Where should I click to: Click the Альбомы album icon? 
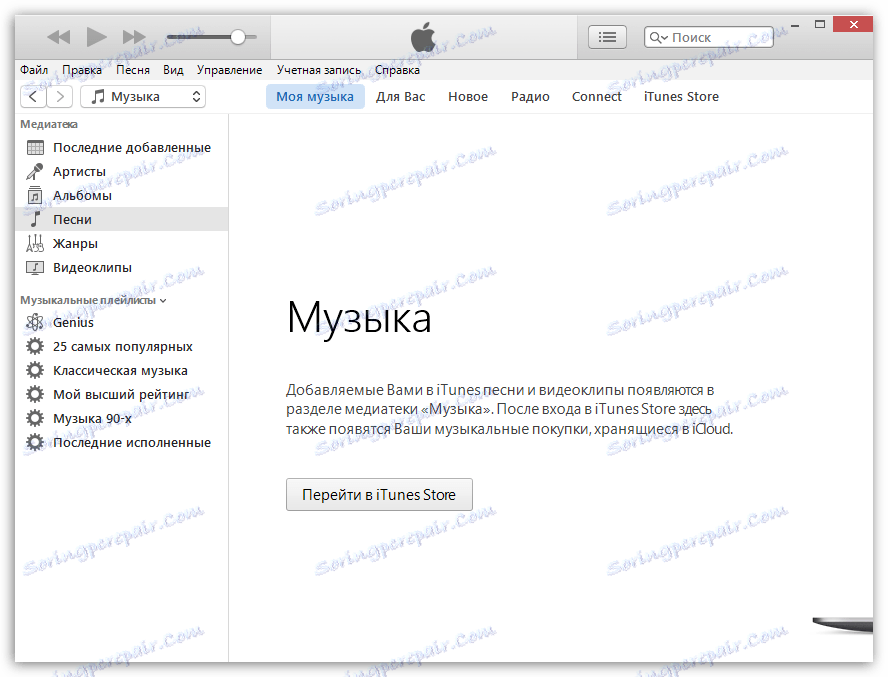[x=35, y=195]
